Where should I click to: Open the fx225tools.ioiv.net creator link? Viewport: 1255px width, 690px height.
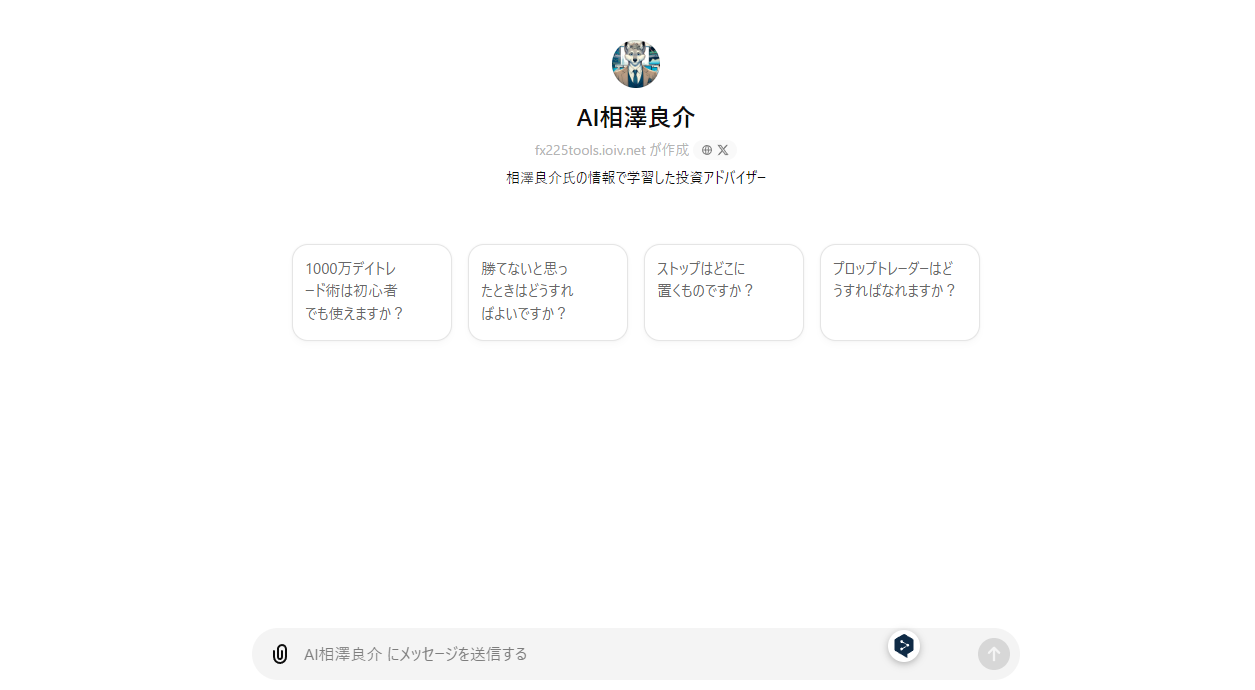[590, 150]
